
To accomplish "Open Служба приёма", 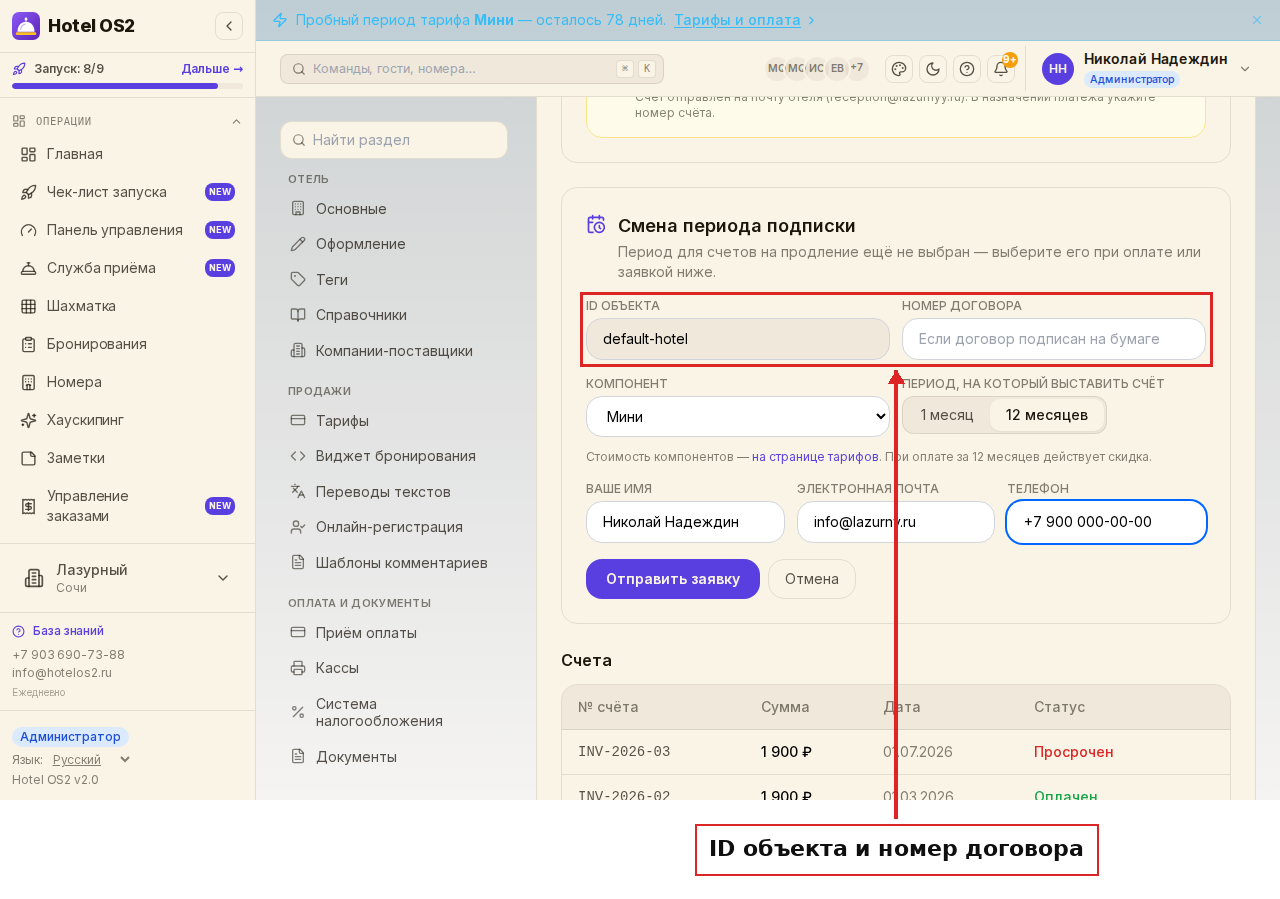I will (x=127, y=268).
